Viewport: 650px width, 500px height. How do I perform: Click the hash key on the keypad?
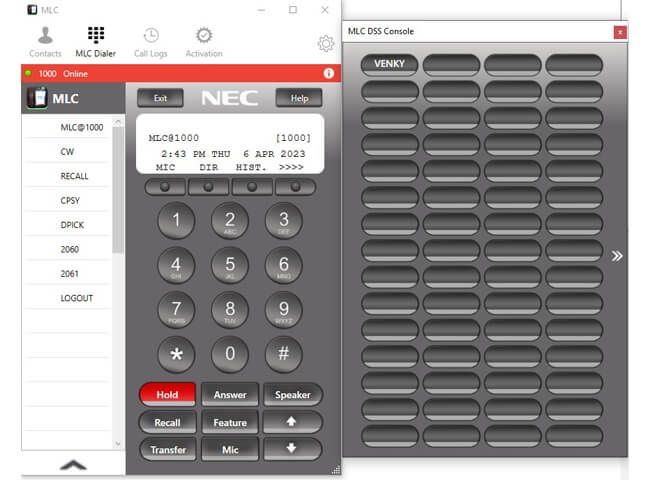pyautogui.click(x=284, y=354)
